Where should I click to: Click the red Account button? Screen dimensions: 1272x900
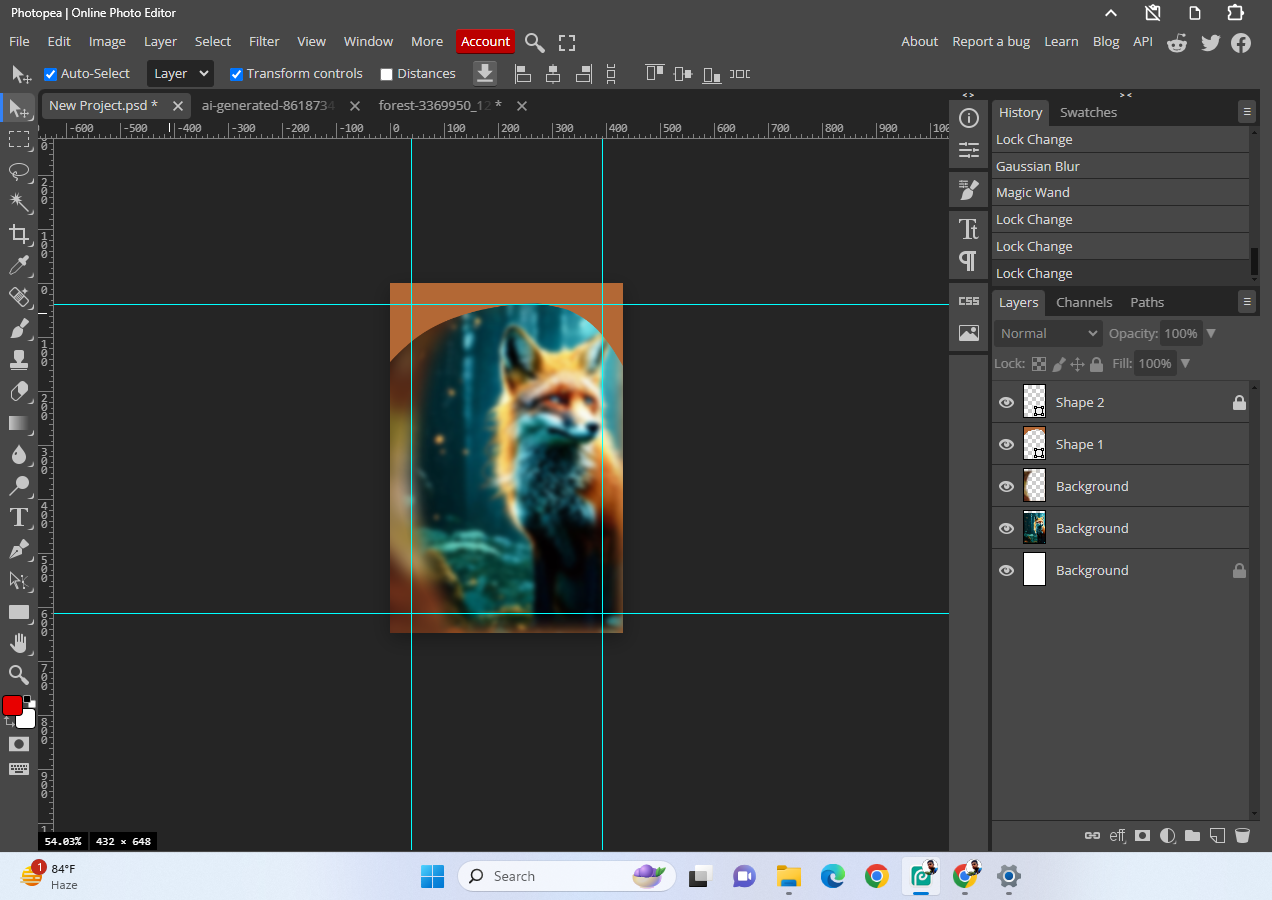pos(485,42)
